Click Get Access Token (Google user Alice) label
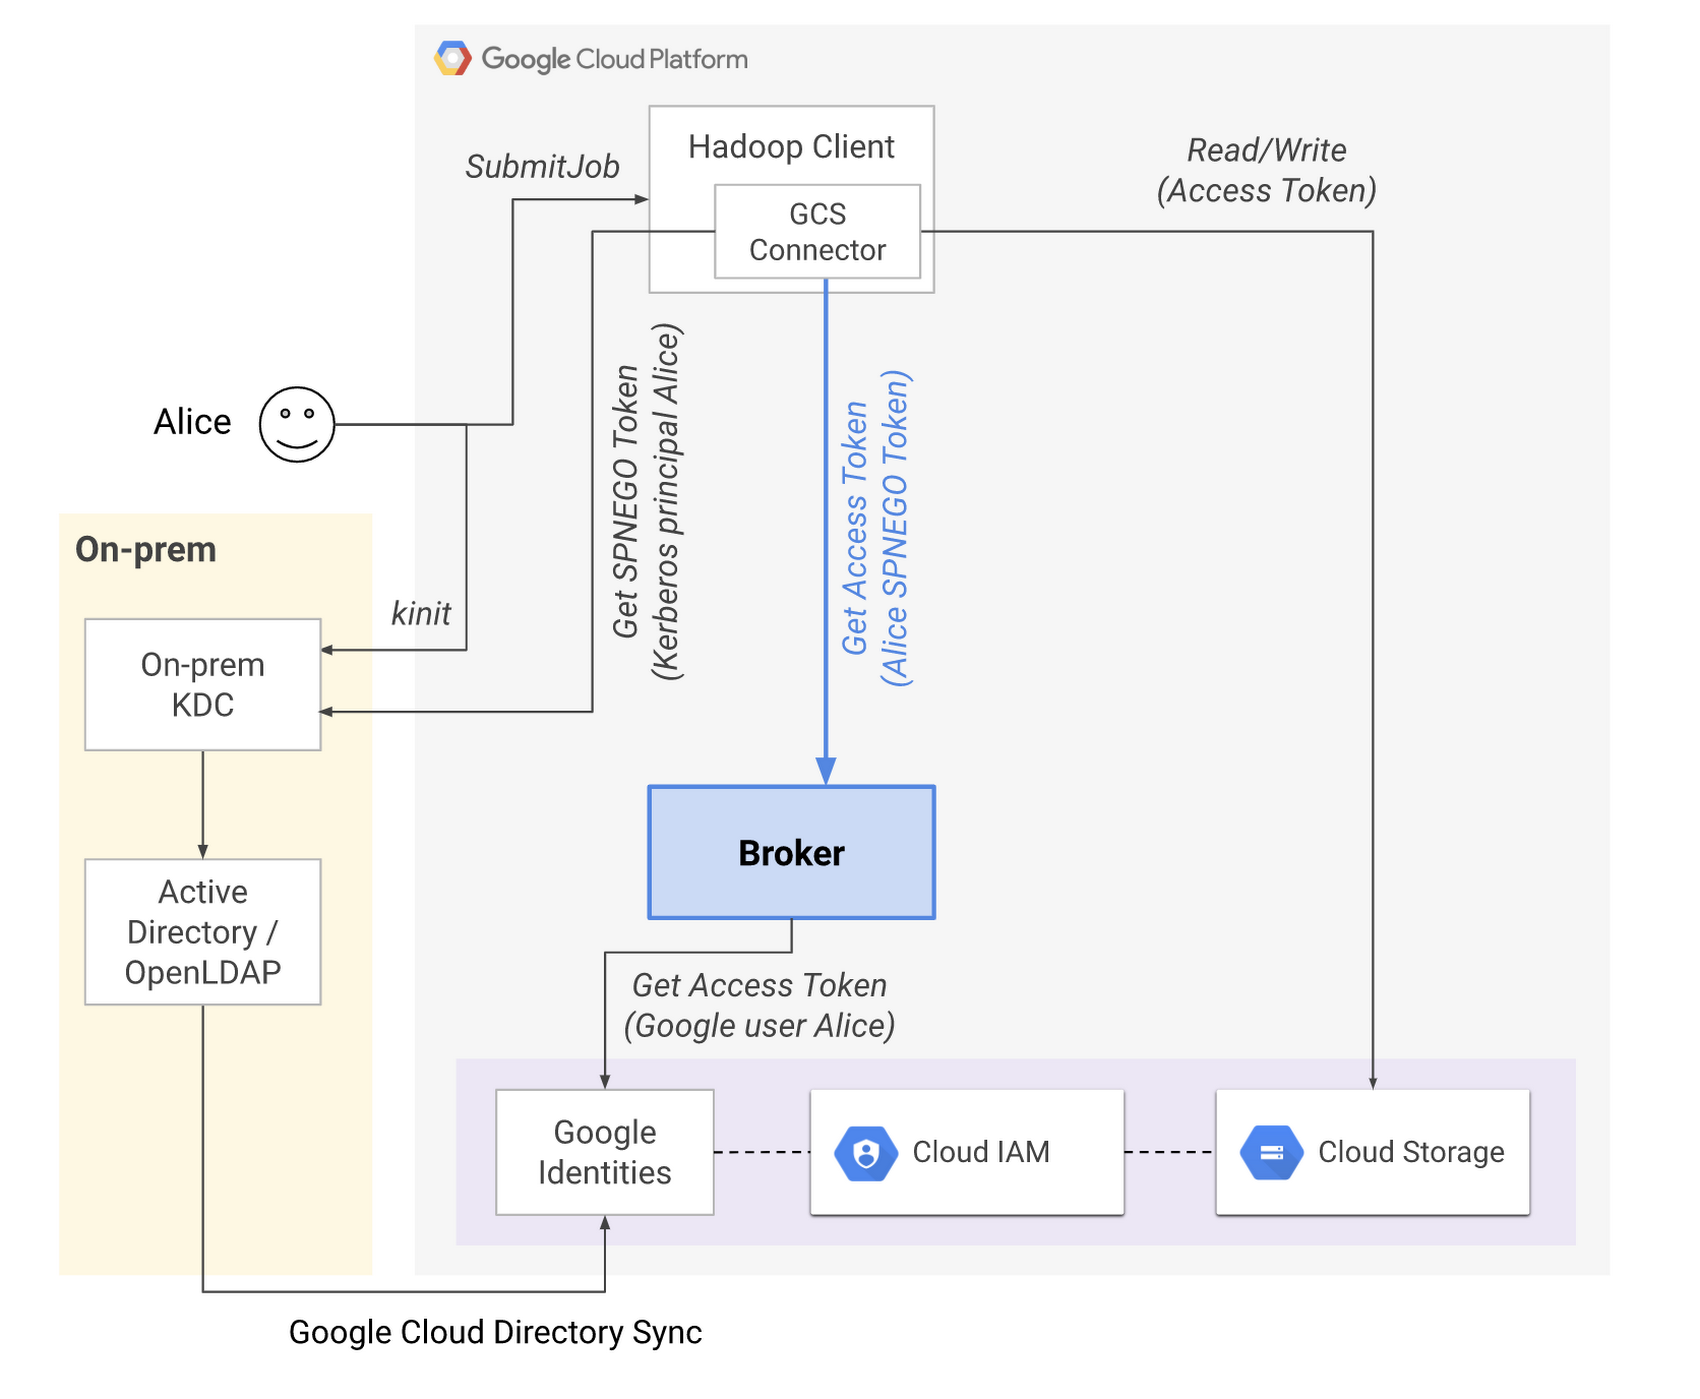The height and width of the screenshot is (1399, 1700). click(760, 1005)
